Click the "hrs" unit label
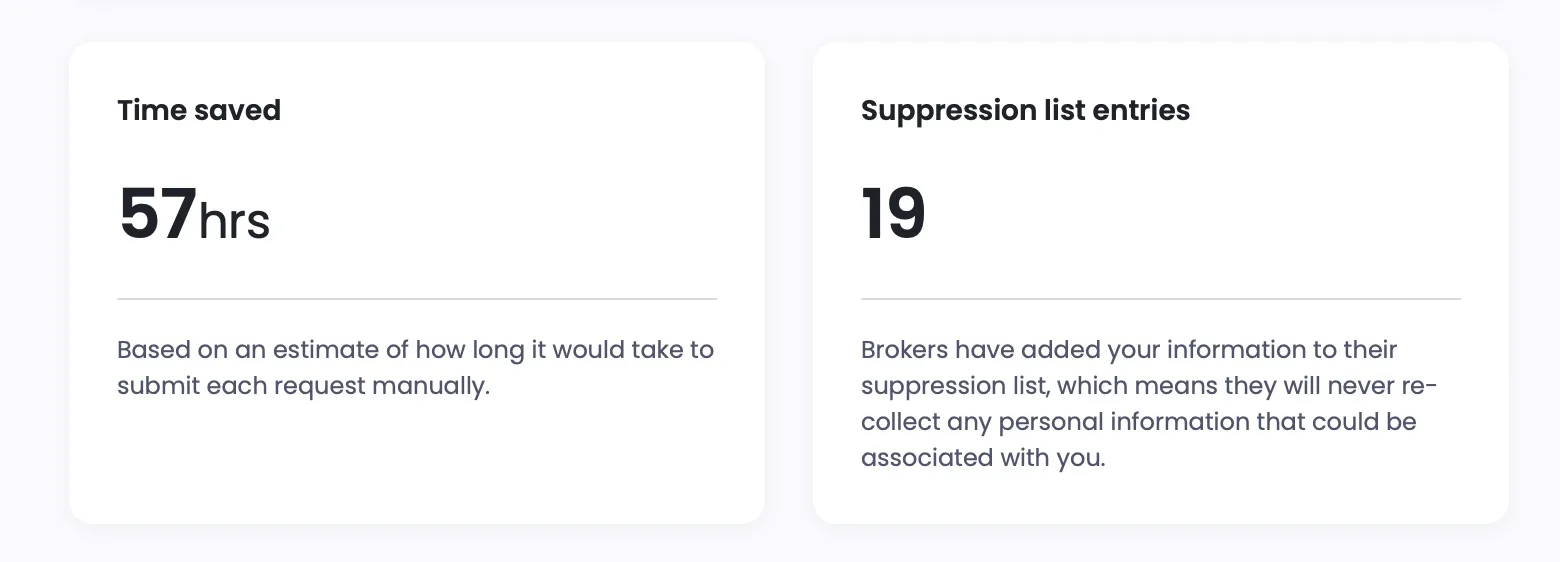 point(234,221)
